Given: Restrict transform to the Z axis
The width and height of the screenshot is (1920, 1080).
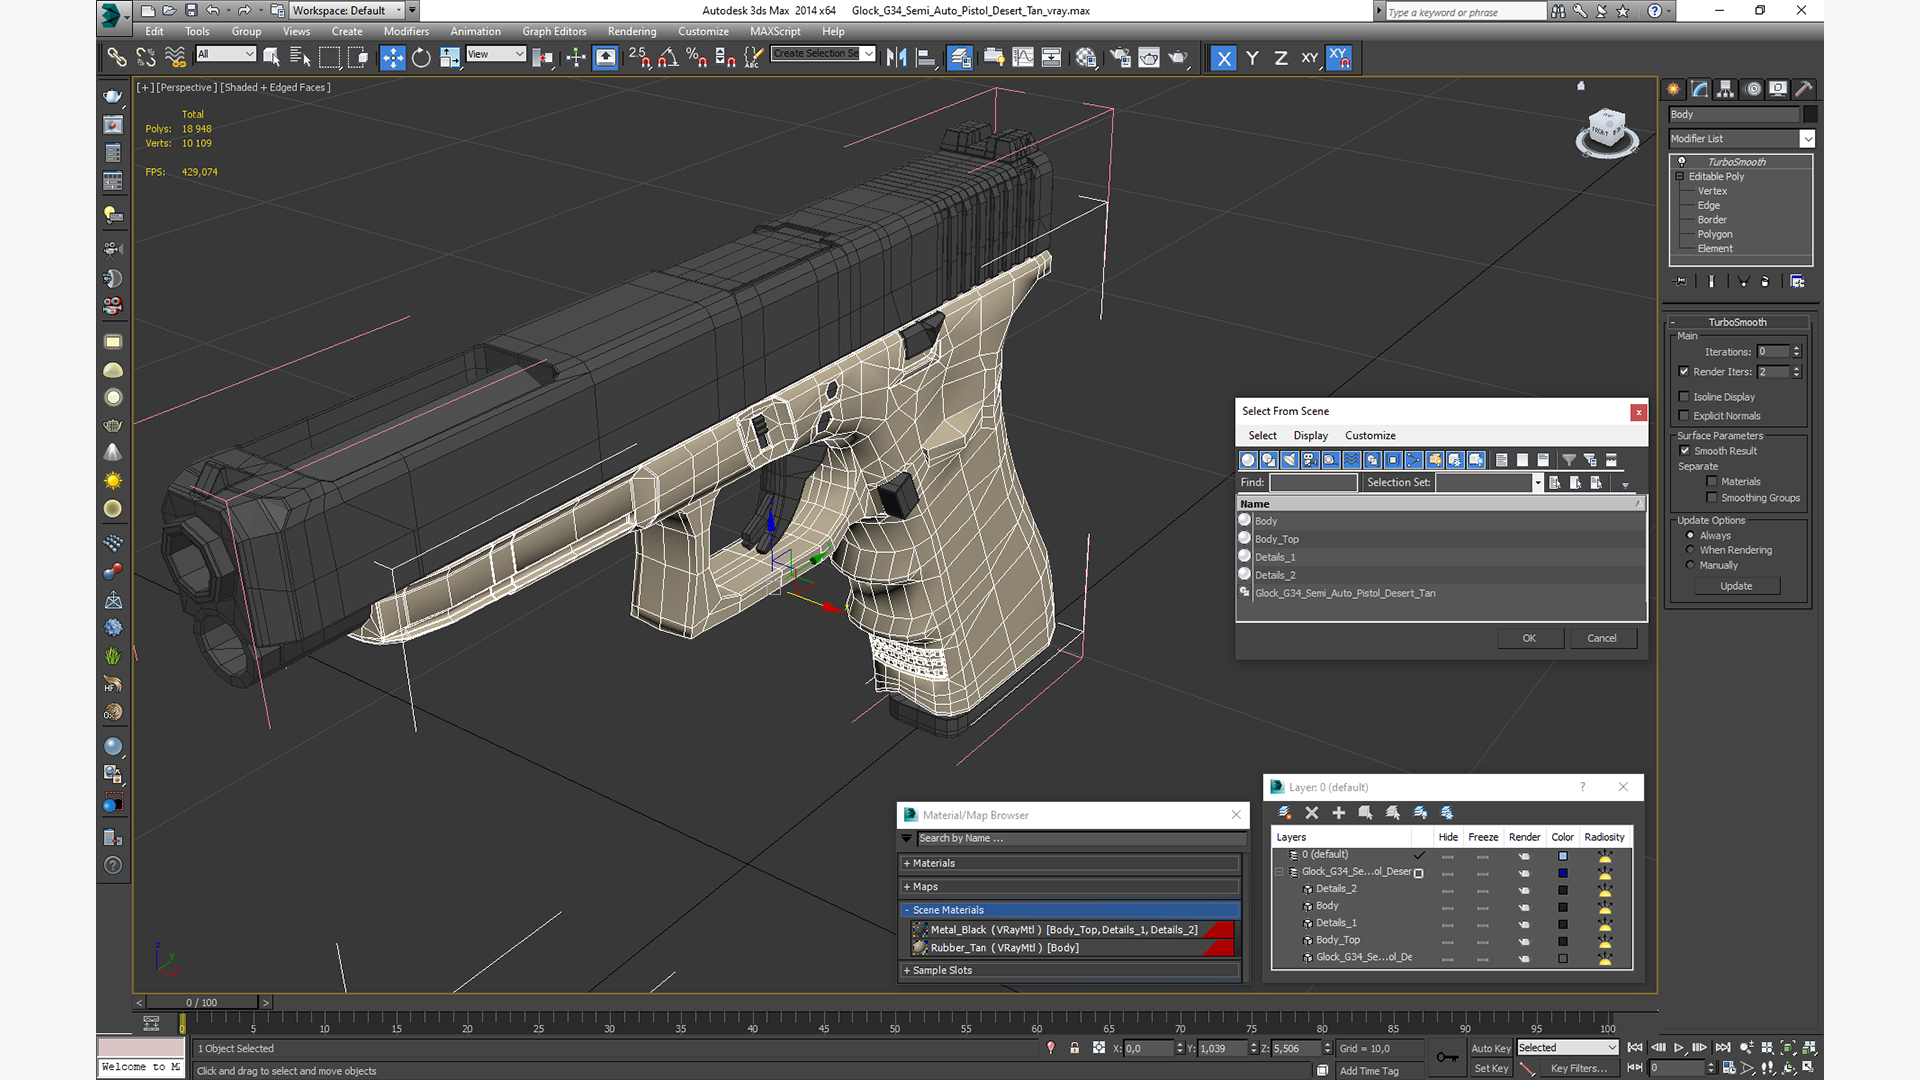Looking at the screenshot, I should [x=1281, y=58].
